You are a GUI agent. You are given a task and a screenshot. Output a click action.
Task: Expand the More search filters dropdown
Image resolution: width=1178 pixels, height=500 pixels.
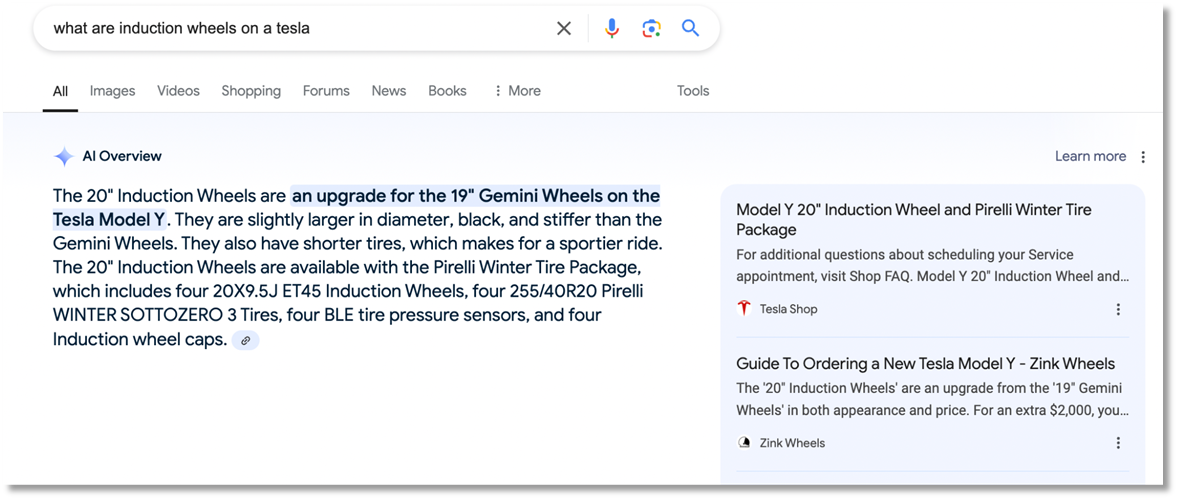click(x=517, y=91)
